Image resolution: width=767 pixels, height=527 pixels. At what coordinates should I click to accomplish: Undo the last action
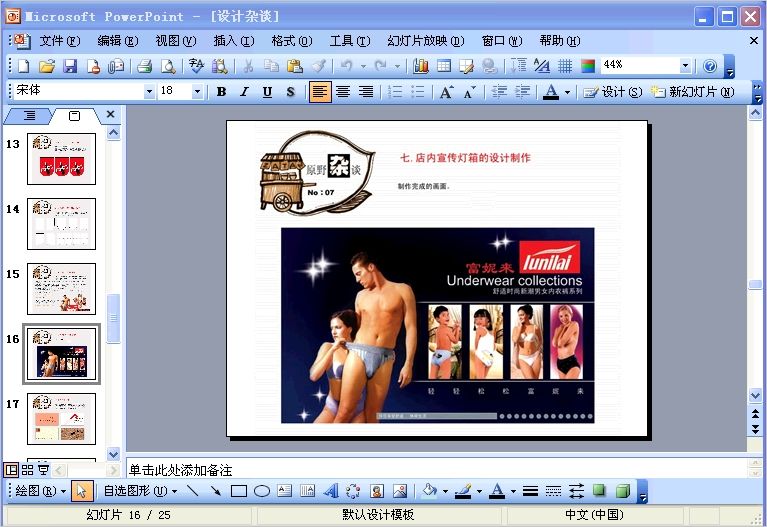click(x=346, y=66)
